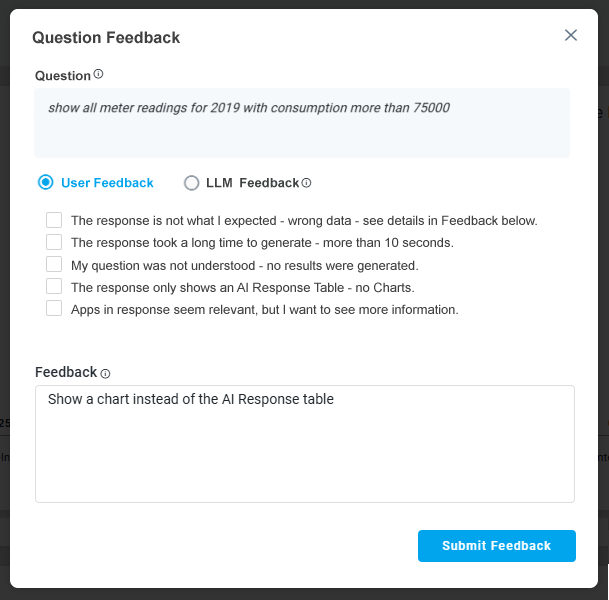Check the 'wrong data' response checkbox
Image resolution: width=609 pixels, height=600 pixels.
[x=54, y=220]
